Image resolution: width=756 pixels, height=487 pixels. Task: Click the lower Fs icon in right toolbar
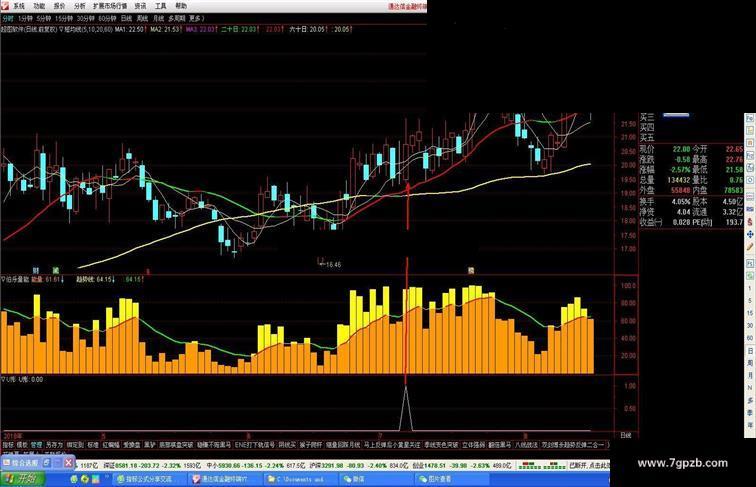tap(750, 264)
